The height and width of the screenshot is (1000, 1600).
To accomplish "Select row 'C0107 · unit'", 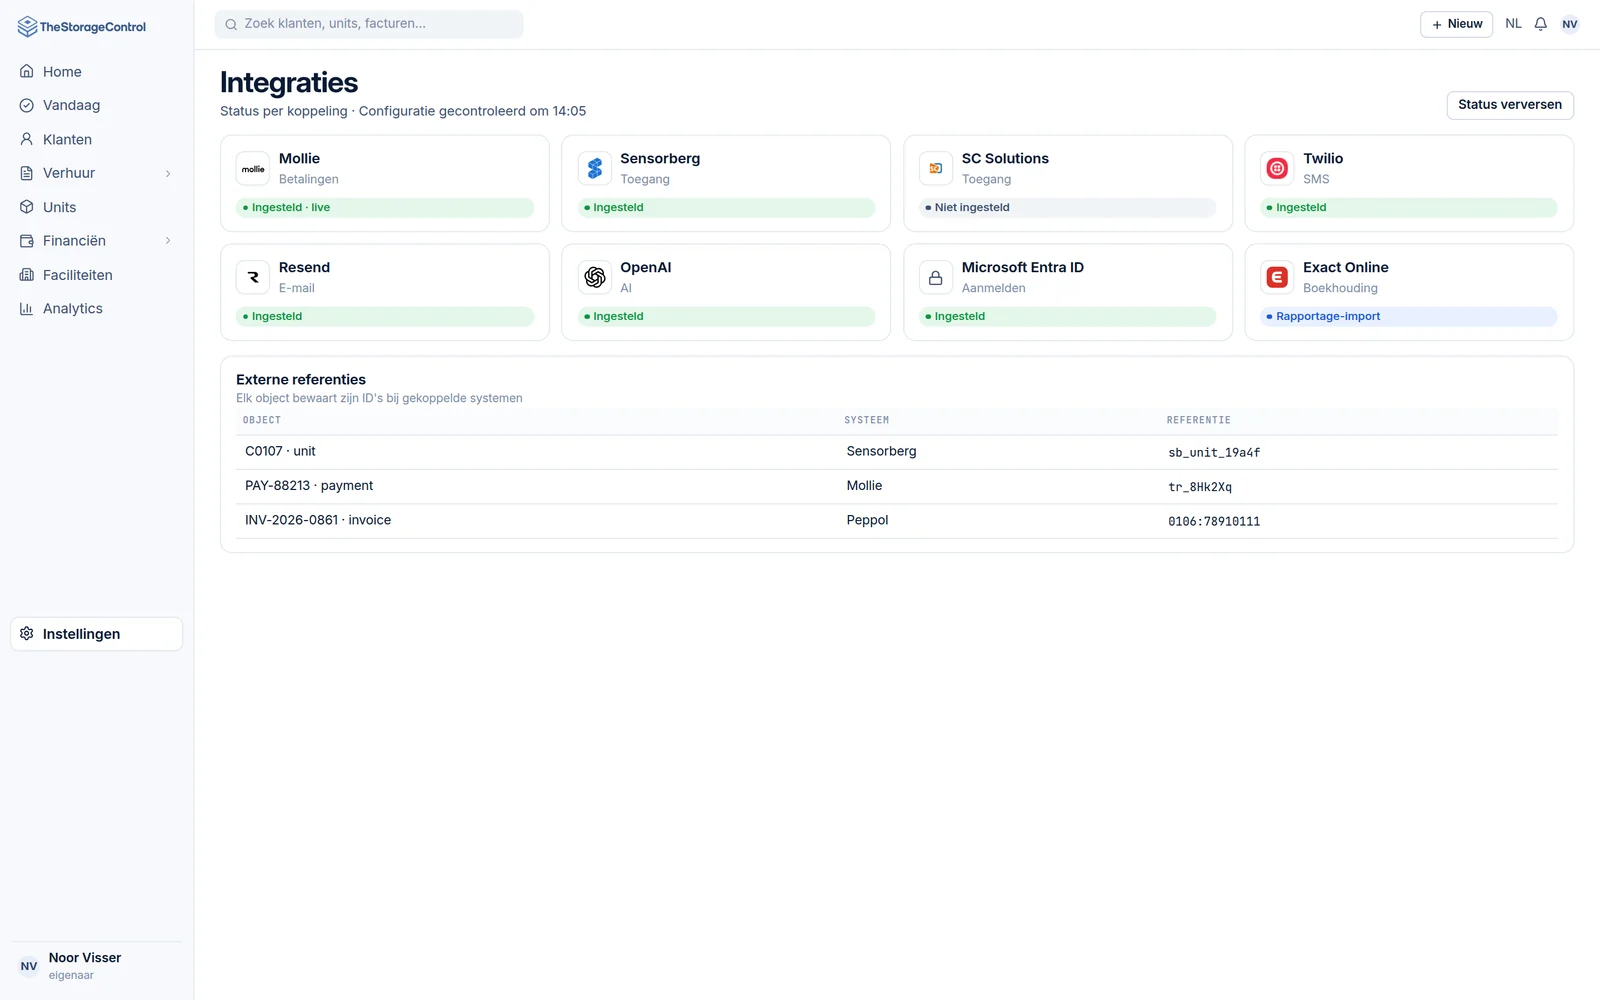I will [x=897, y=452].
